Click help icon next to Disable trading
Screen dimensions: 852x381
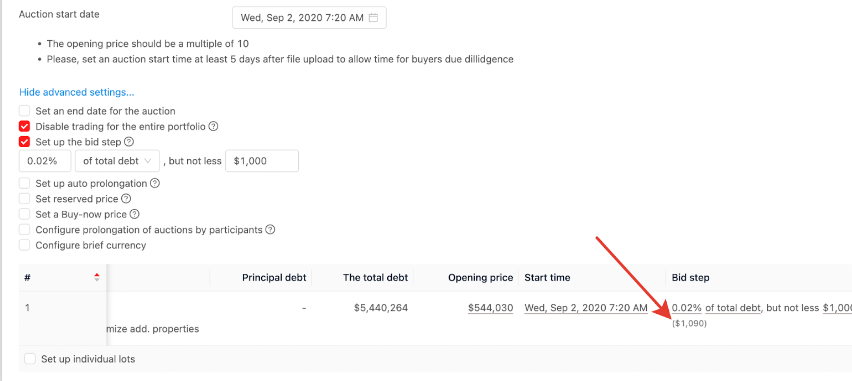tap(214, 127)
